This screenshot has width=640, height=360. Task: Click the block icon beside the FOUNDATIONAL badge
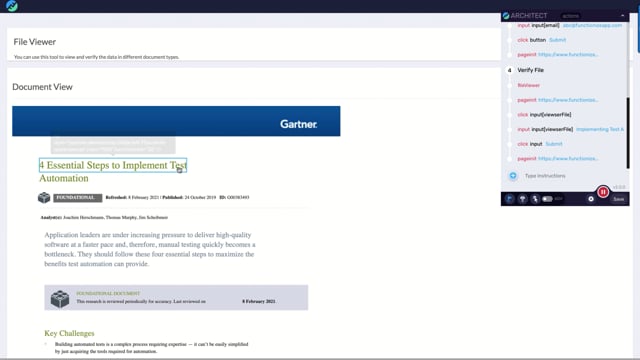click(x=44, y=198)
